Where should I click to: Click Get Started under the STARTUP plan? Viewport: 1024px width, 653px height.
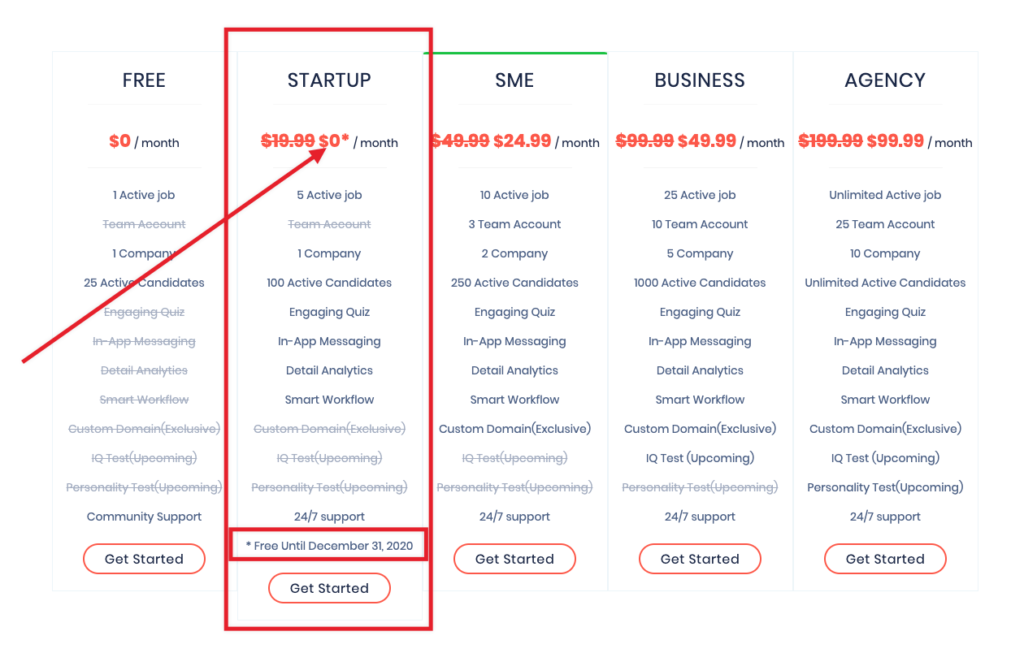[x=329, y=588]
